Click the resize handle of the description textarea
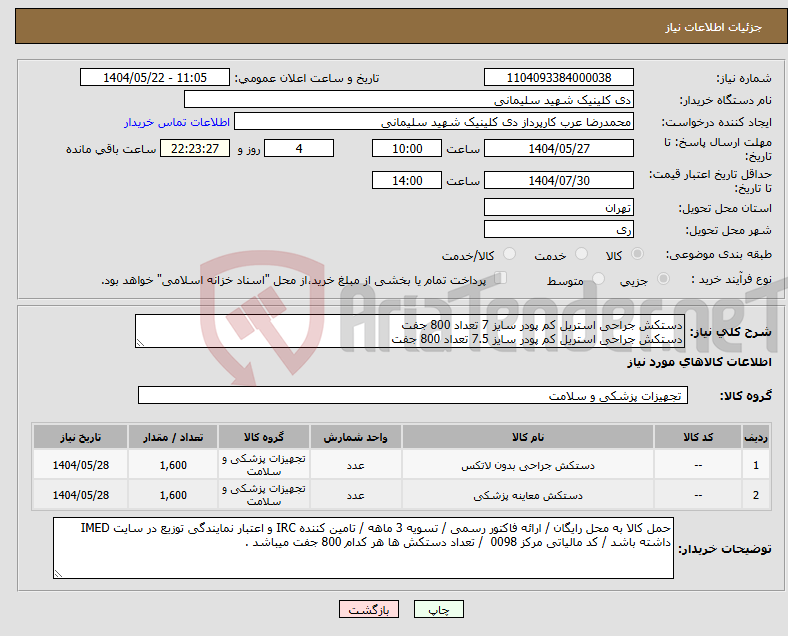Viewport: 788px width, 636px height. (140, 343)
